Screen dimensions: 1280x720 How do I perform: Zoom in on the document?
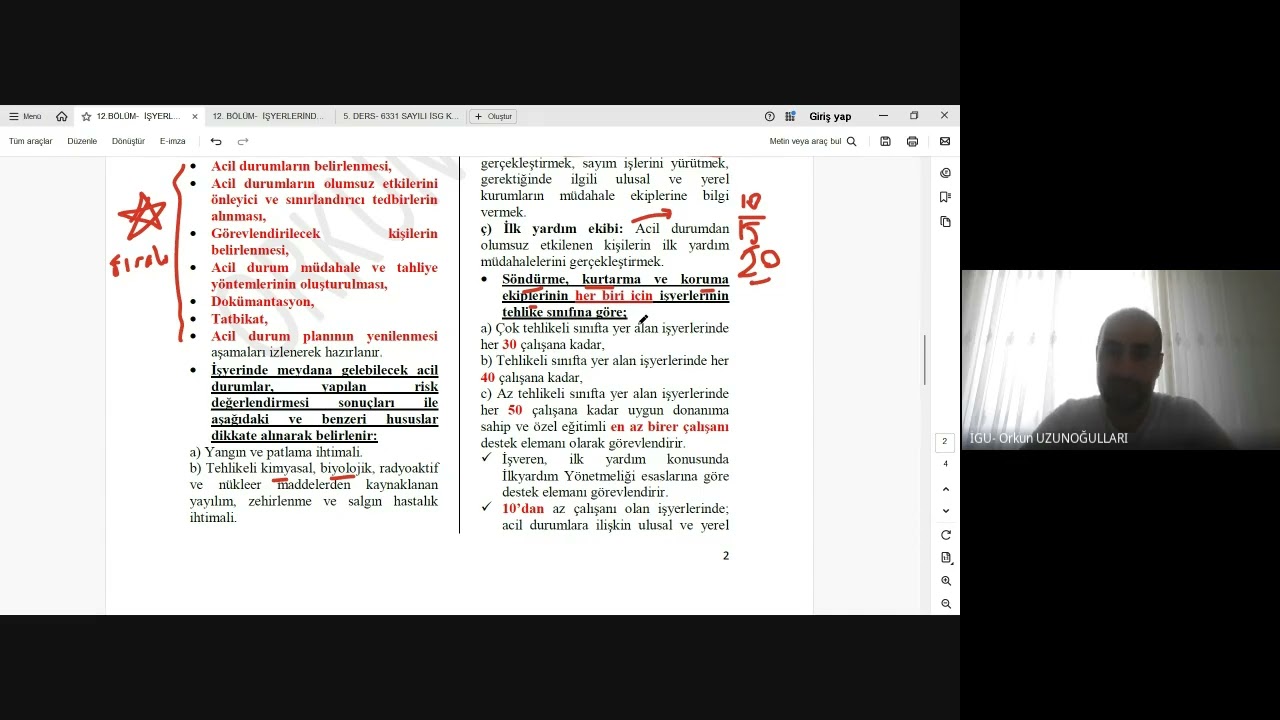pos(945,581)
